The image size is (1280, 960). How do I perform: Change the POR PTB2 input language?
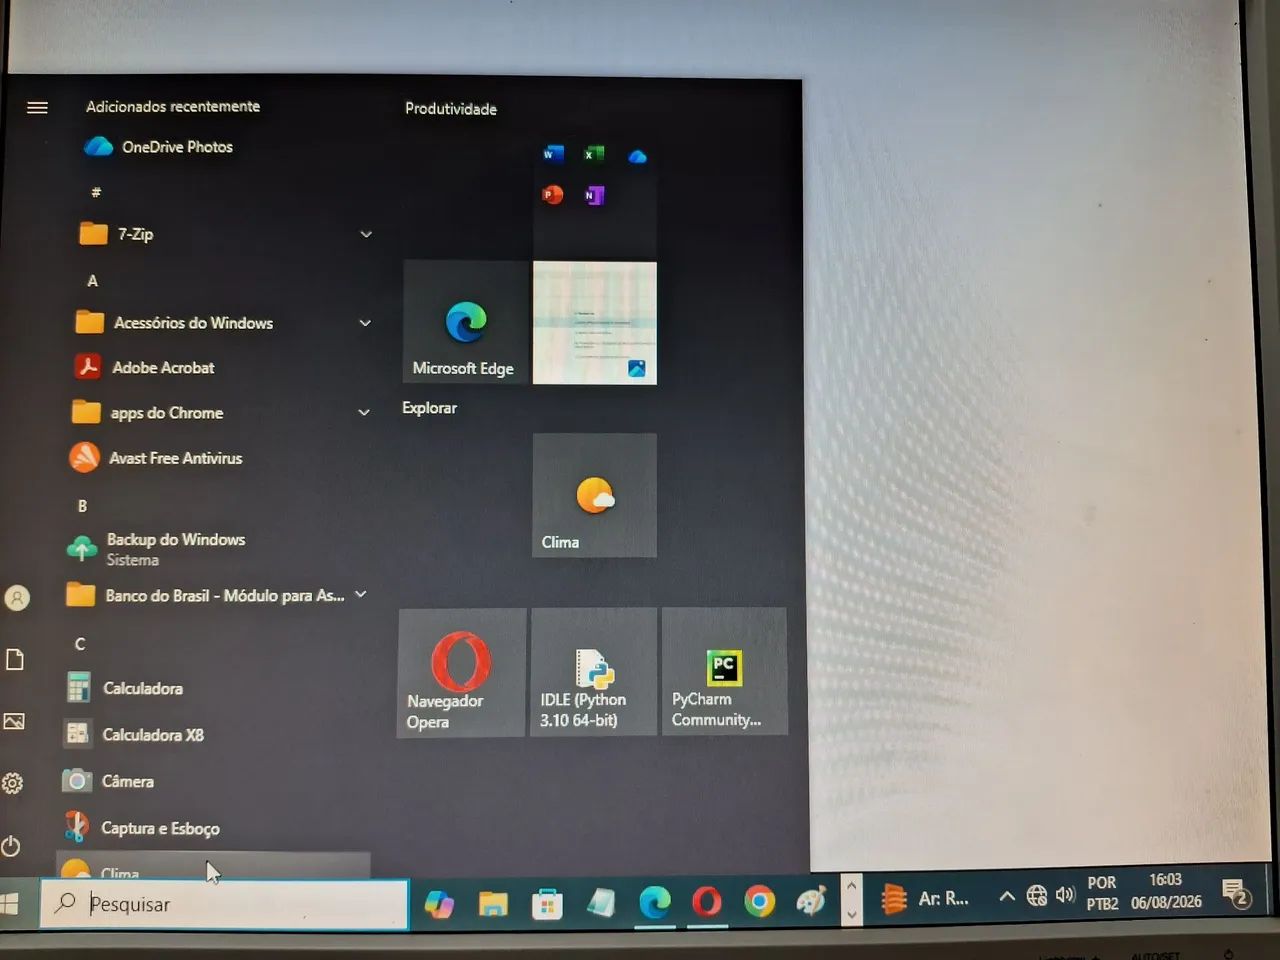[x=1102, y=893]
